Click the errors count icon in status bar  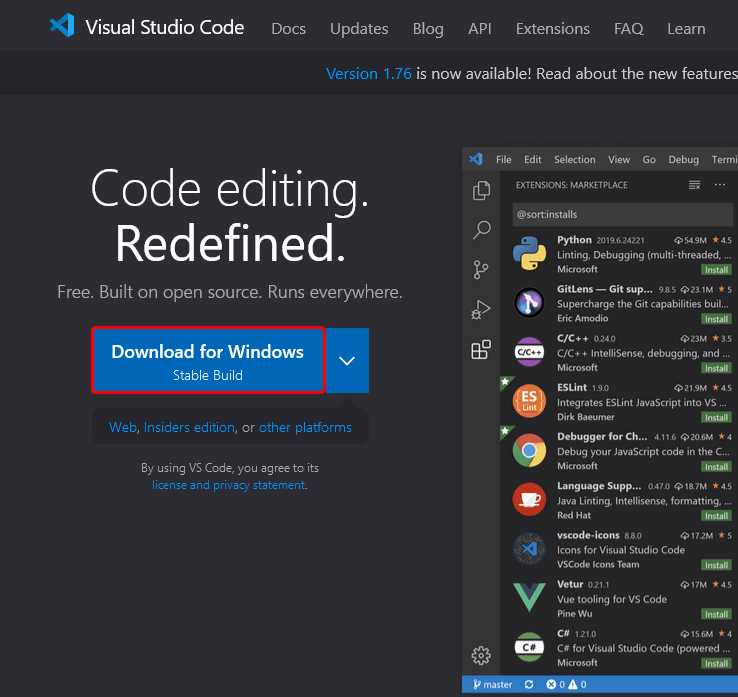click(551, 684)
